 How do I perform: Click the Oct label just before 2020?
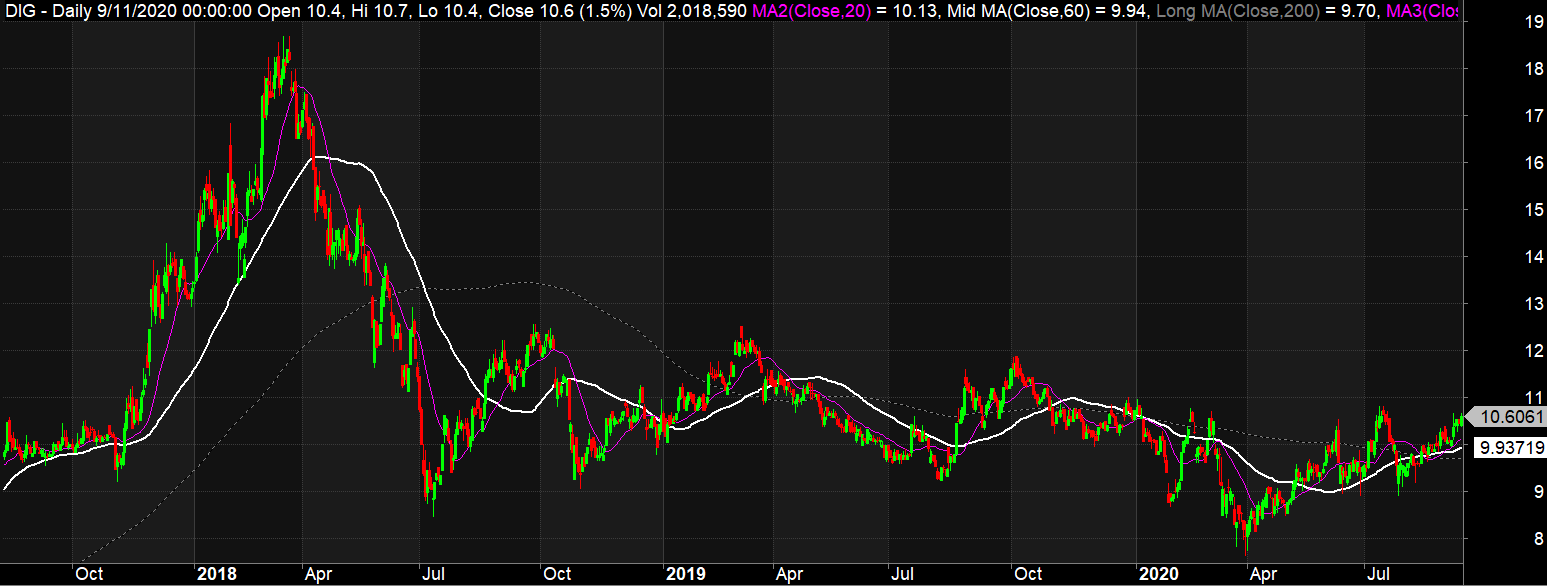click(1027, 574)
